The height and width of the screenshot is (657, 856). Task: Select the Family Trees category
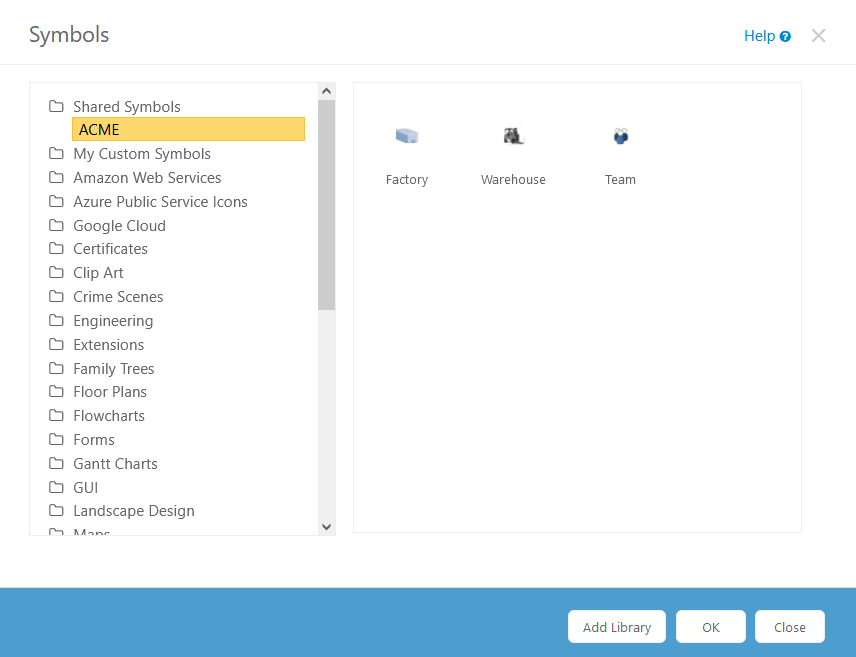pyautogui.click(x=114, y=368)
